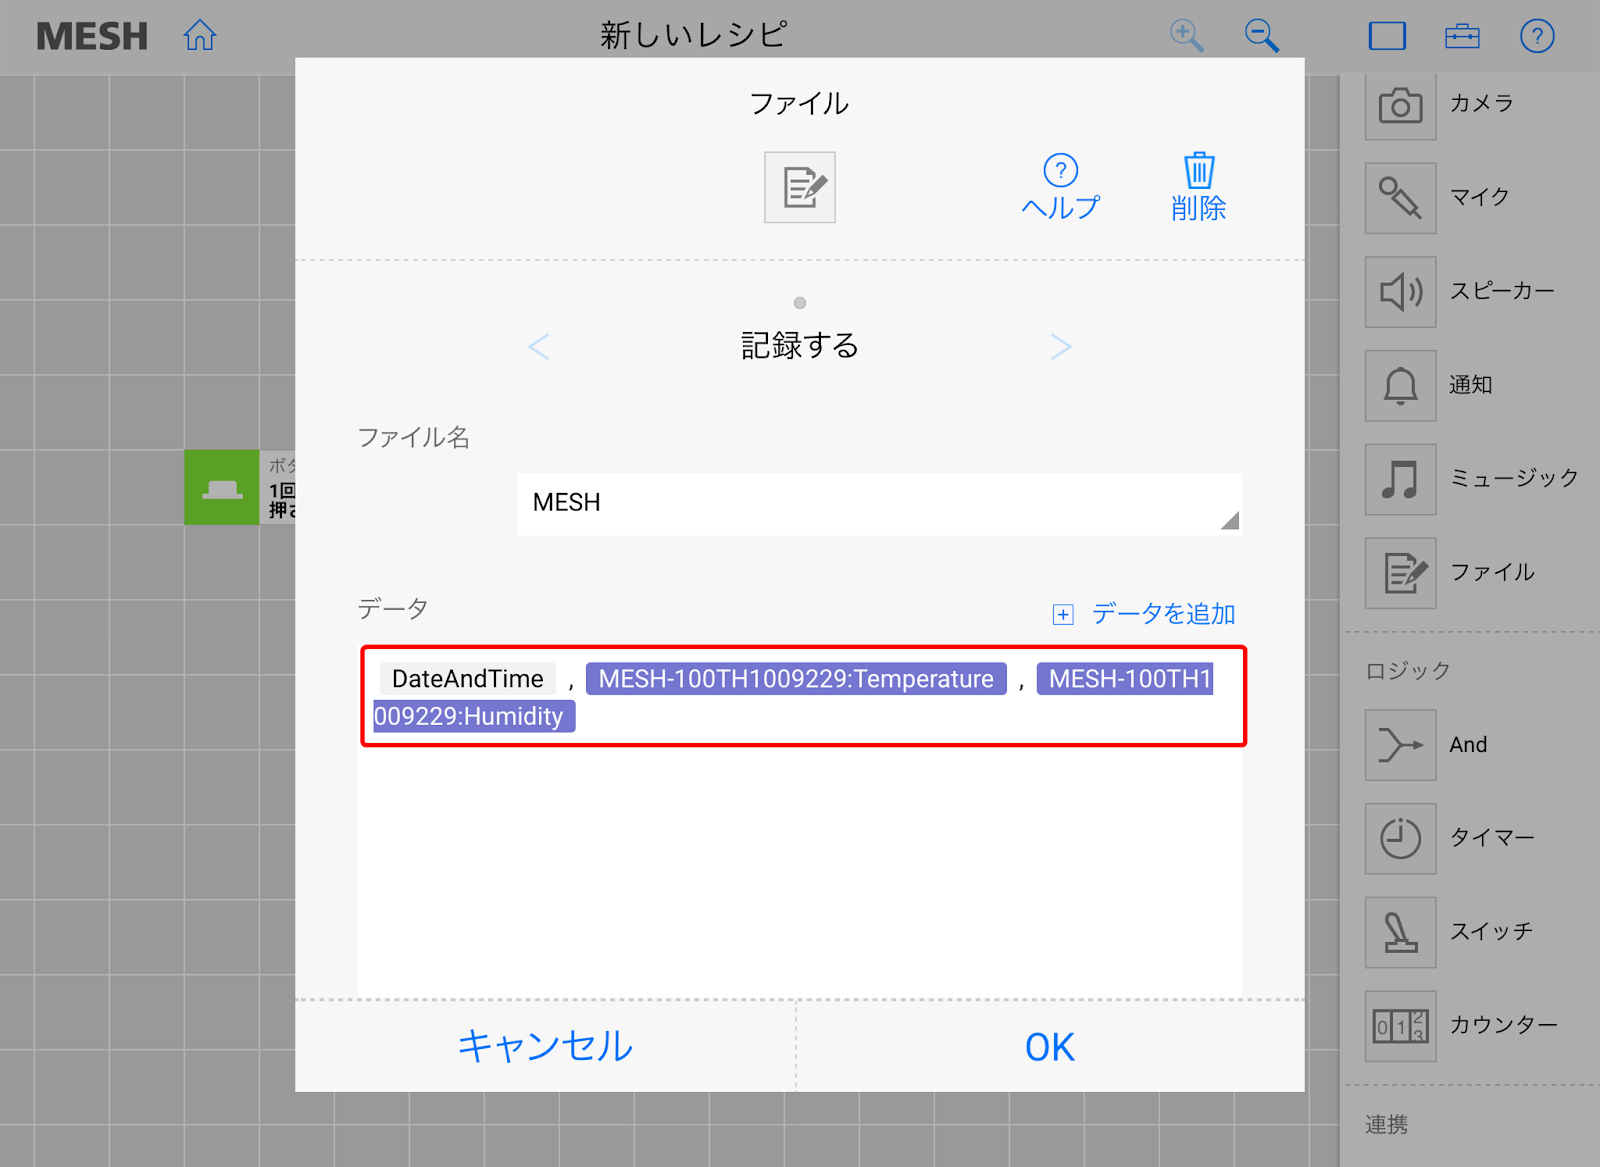Select the スイッチ switch block icon

1400,932
